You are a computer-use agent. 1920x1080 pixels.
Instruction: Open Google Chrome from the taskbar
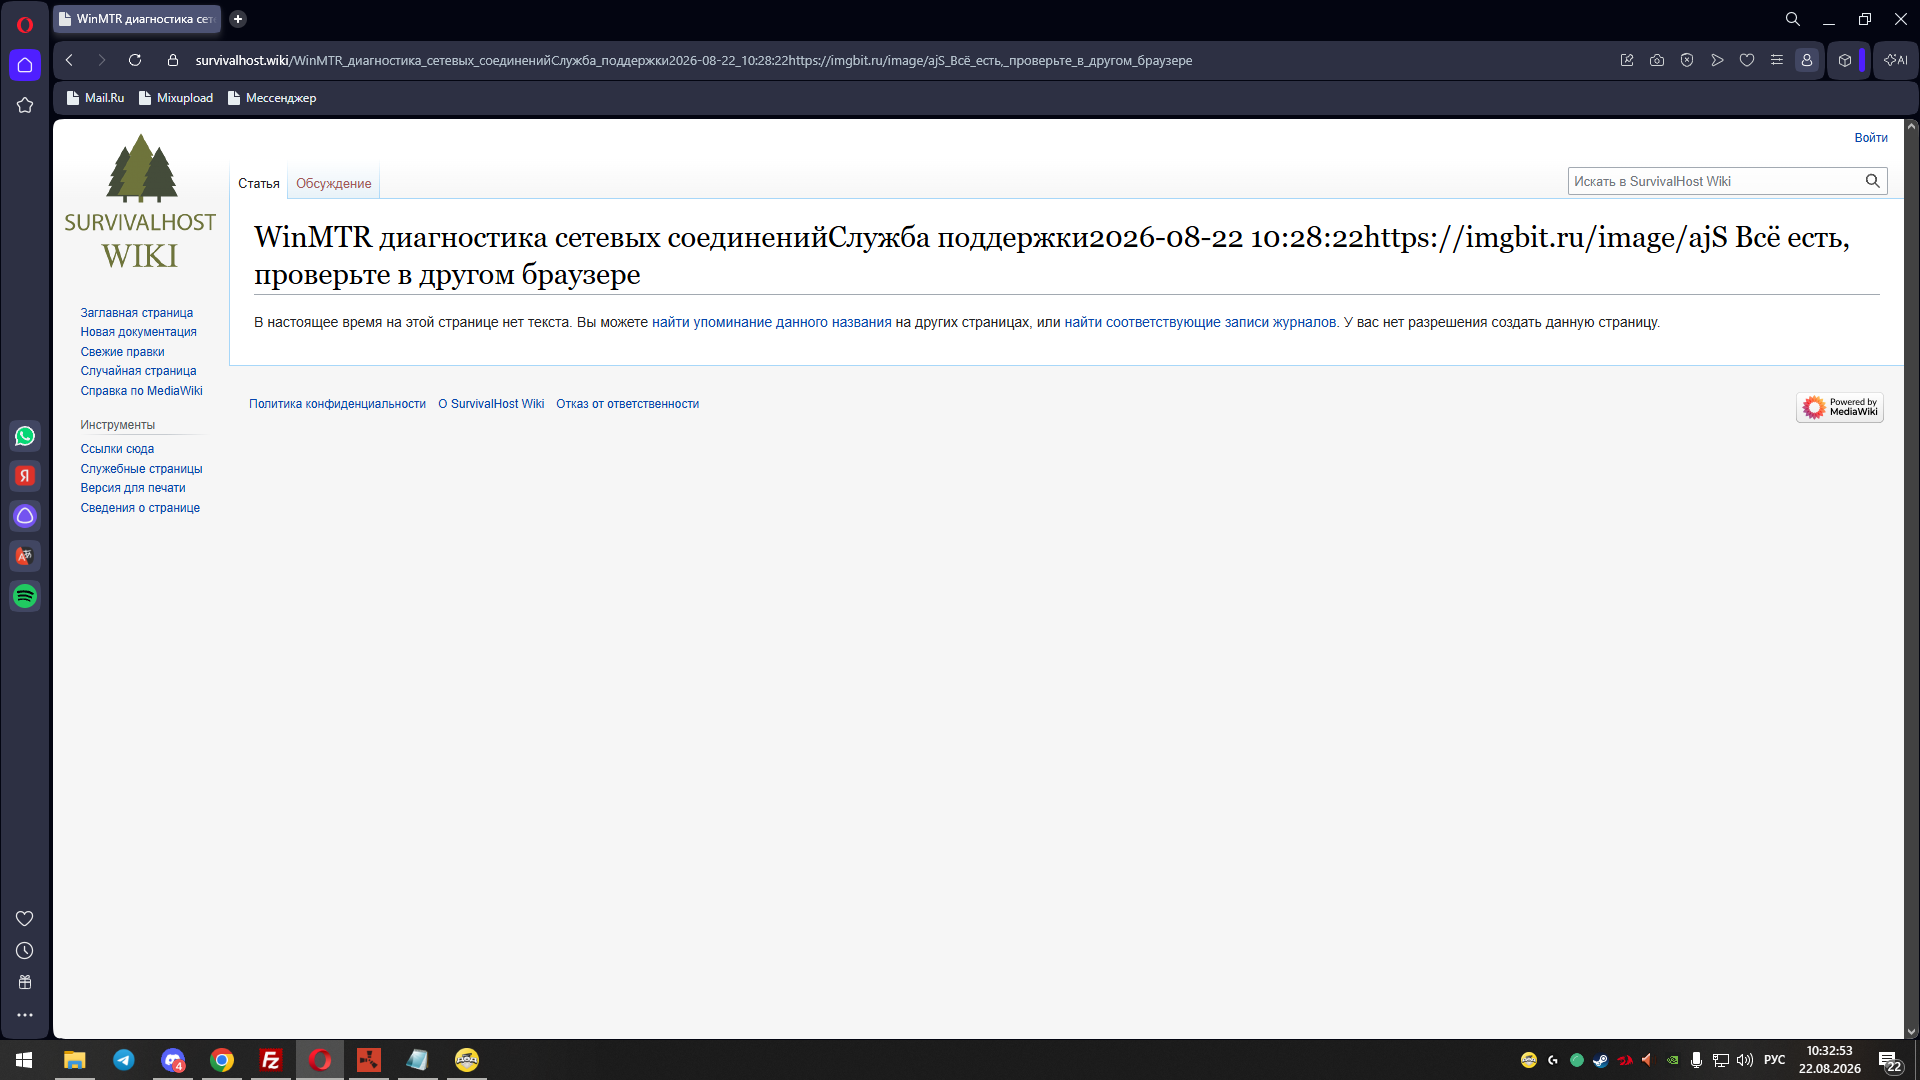click(x=222, y=1060)
